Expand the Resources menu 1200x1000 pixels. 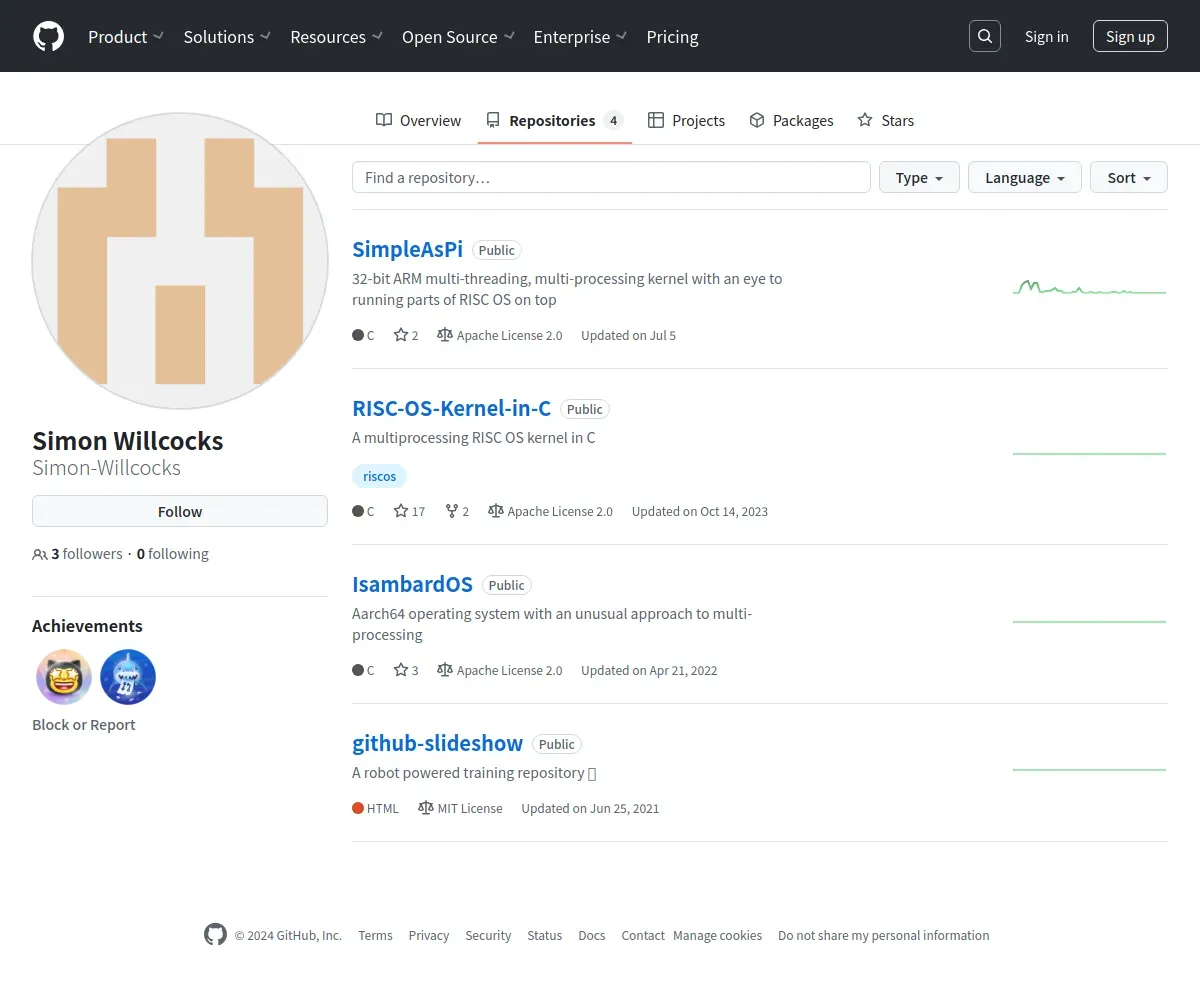pyautogui.click(x=336, y=37)
